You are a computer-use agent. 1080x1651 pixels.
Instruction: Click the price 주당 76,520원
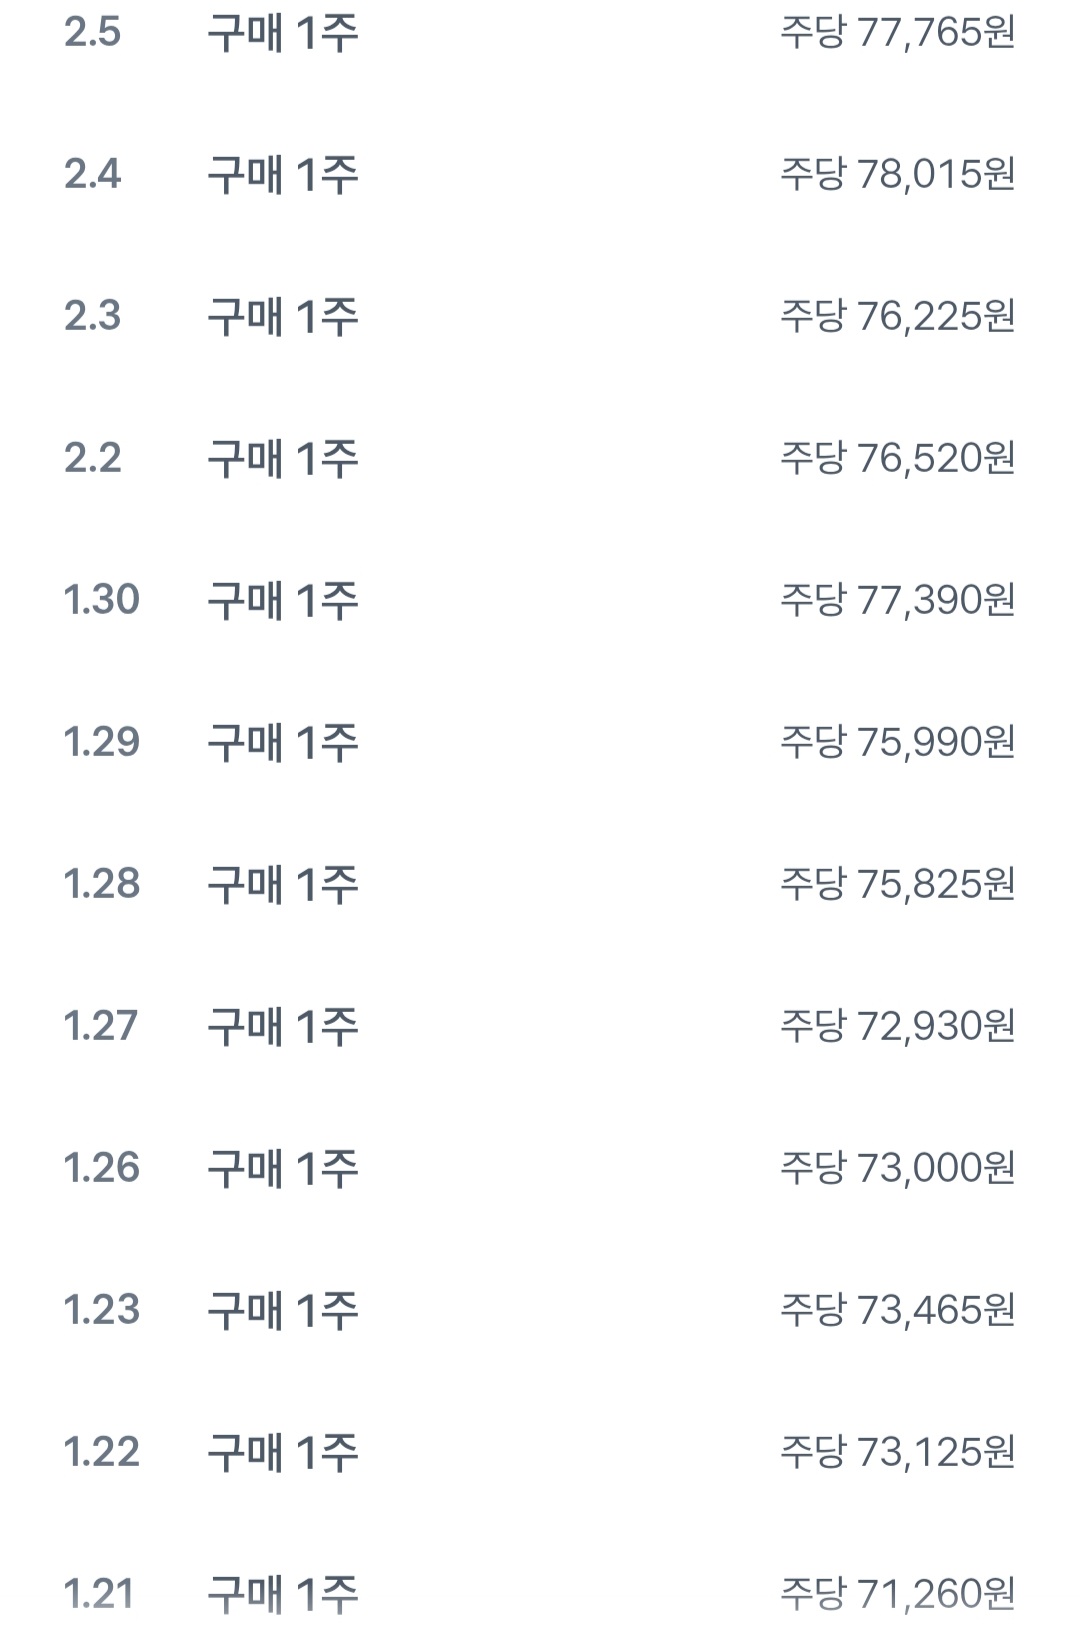(x=897, y=459)
